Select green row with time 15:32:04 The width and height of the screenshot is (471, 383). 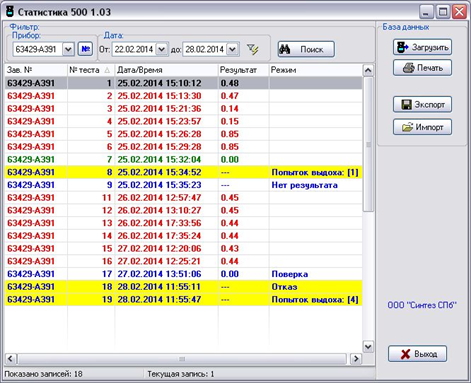pos(183,159)
